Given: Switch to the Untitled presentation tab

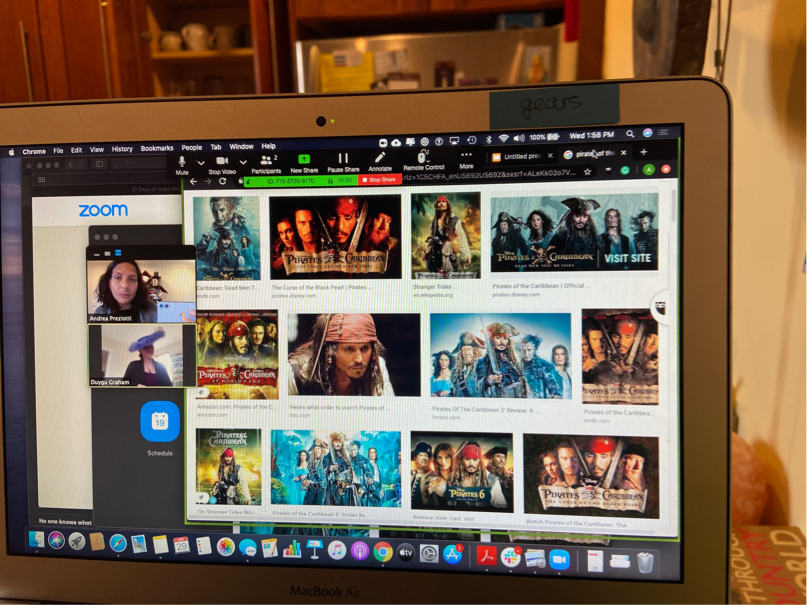Looking at the screenshot, I should tap(520, 156).
